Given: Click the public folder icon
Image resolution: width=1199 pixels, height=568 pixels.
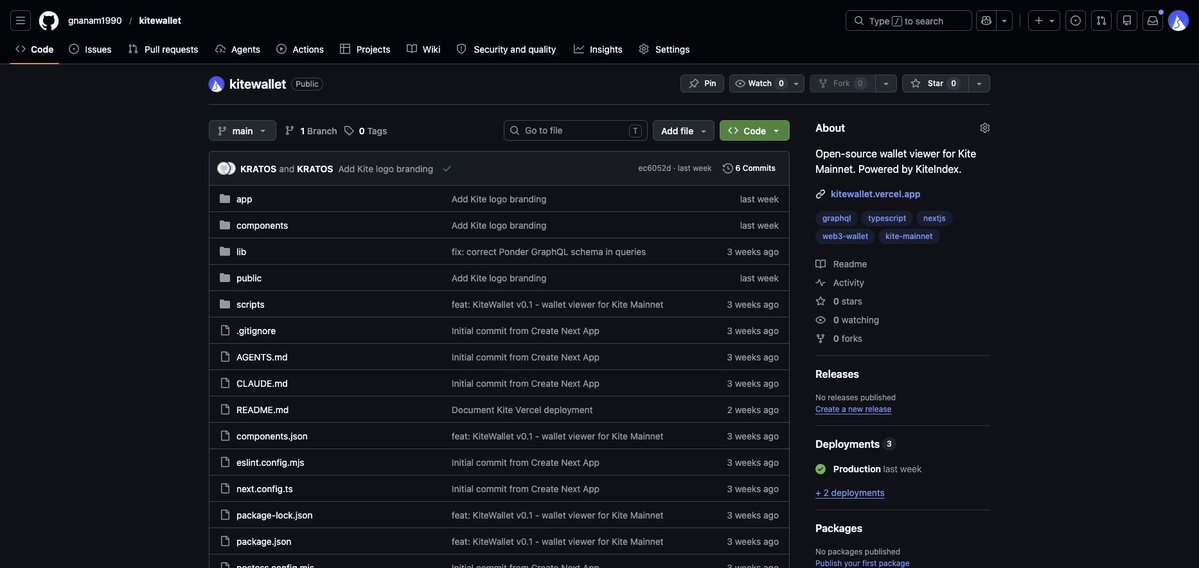Looking at the screenshot, I should (225, 278).
